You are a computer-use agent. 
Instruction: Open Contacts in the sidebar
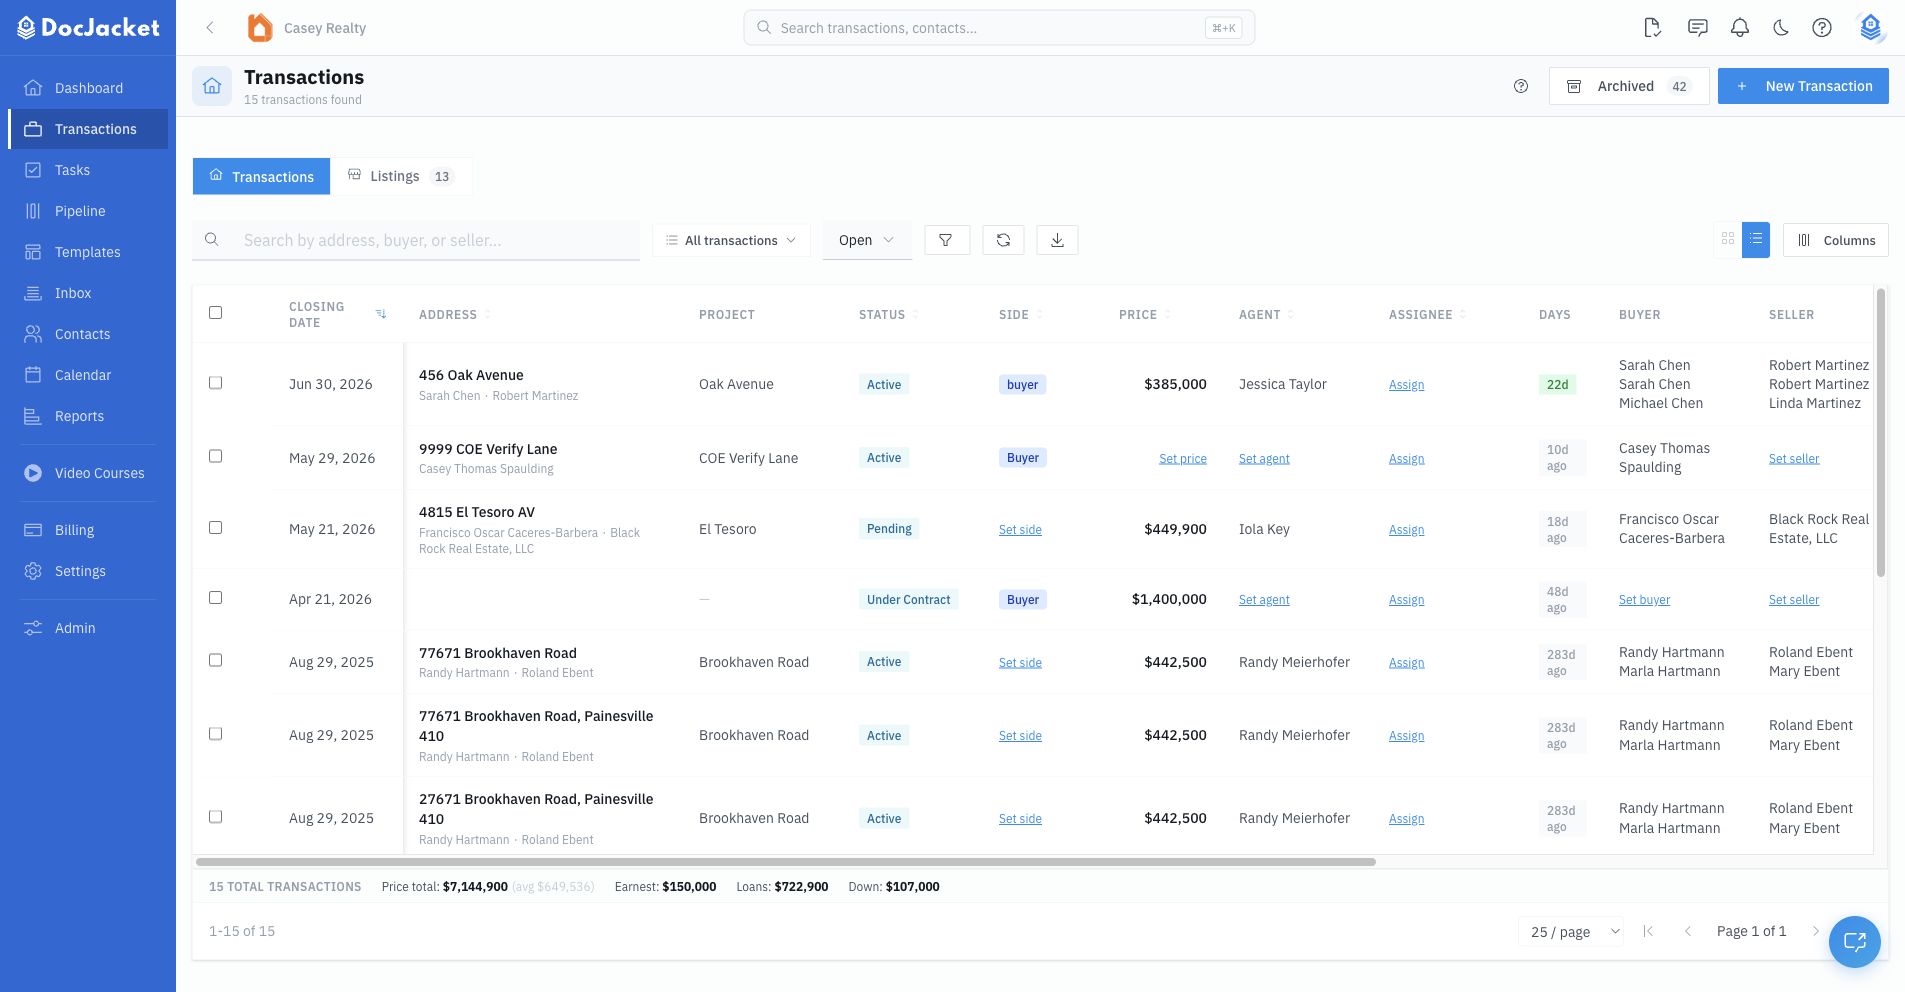tap(88, 334)
